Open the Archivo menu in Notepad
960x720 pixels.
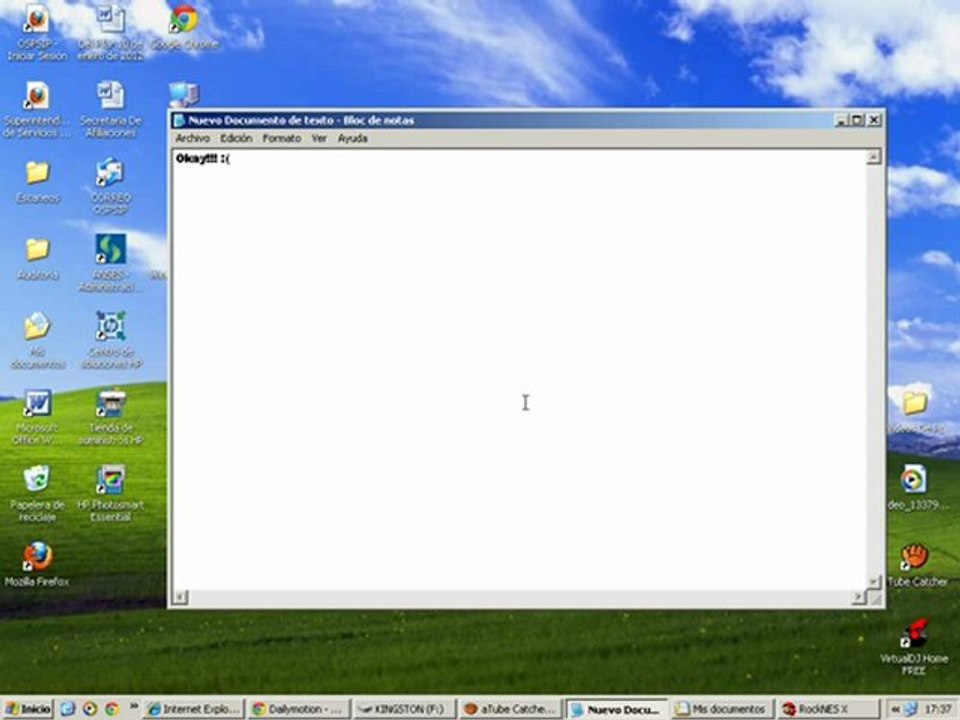click(192, 138)
